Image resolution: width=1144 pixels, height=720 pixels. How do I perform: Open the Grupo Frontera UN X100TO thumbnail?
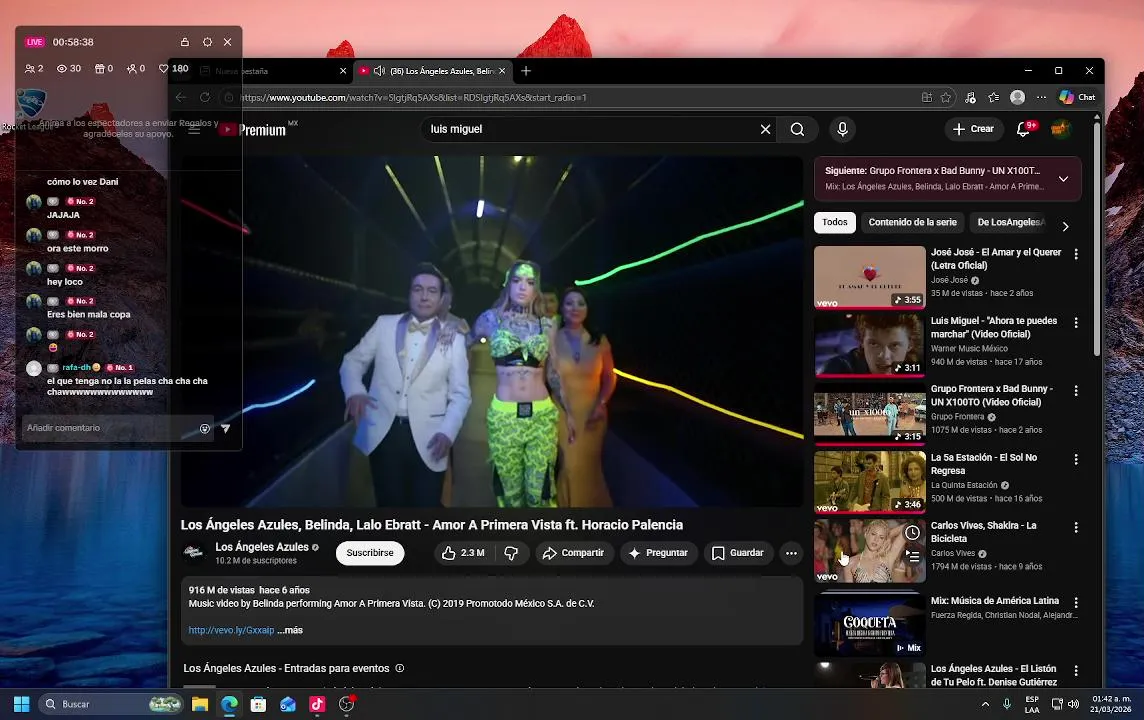(x=870, y=414)
